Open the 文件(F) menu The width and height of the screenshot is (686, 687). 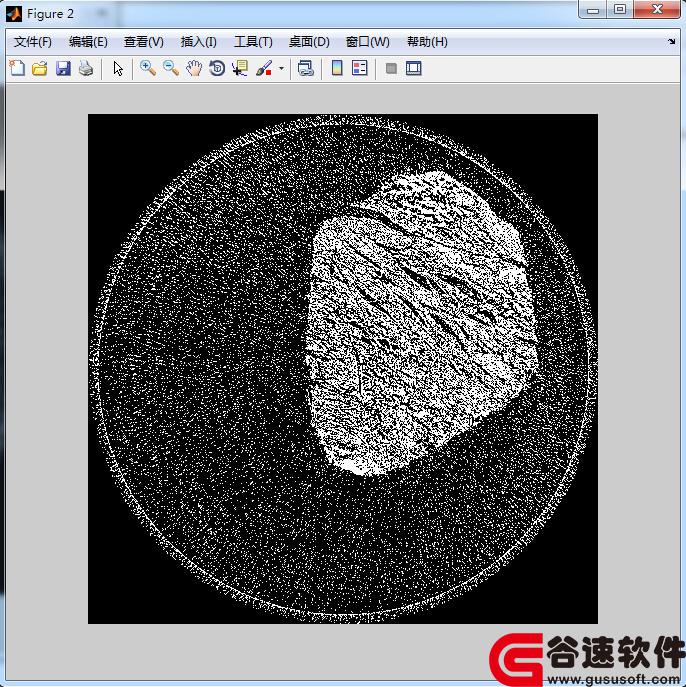click(33, 42)
